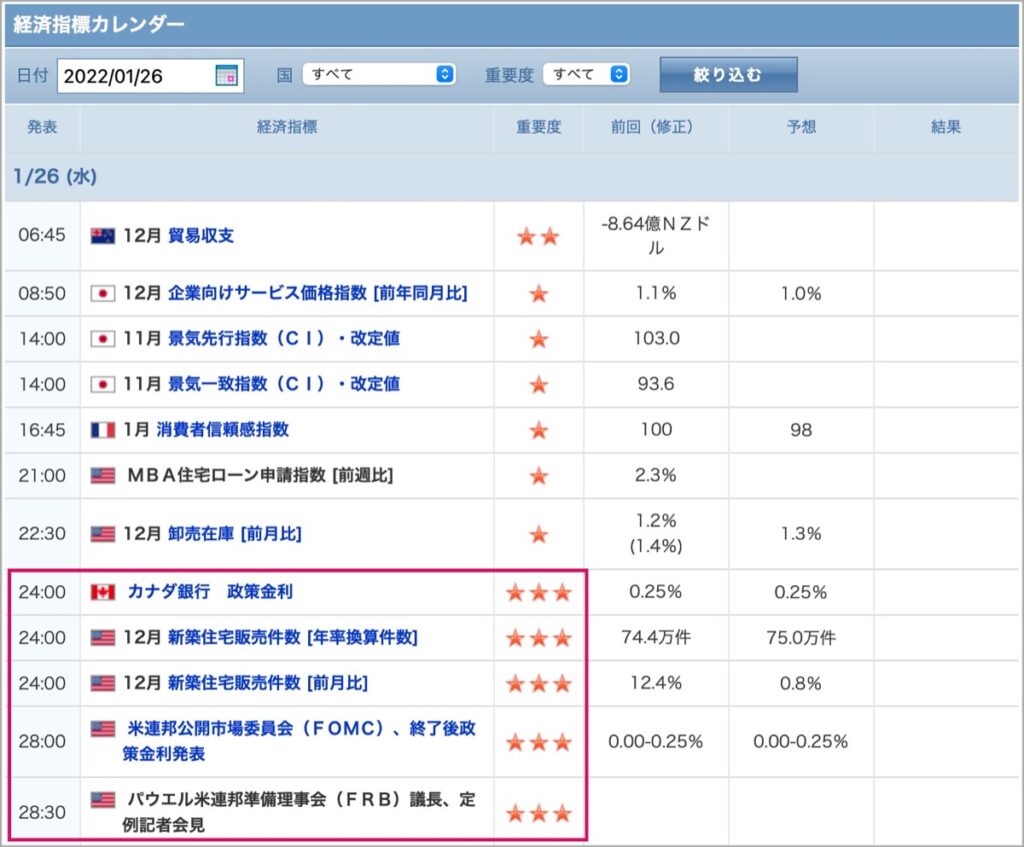Open 新築住宅販売件数 [年率換算件数] link
This screenshot has width=1024, height=847.
click(293, 637)
